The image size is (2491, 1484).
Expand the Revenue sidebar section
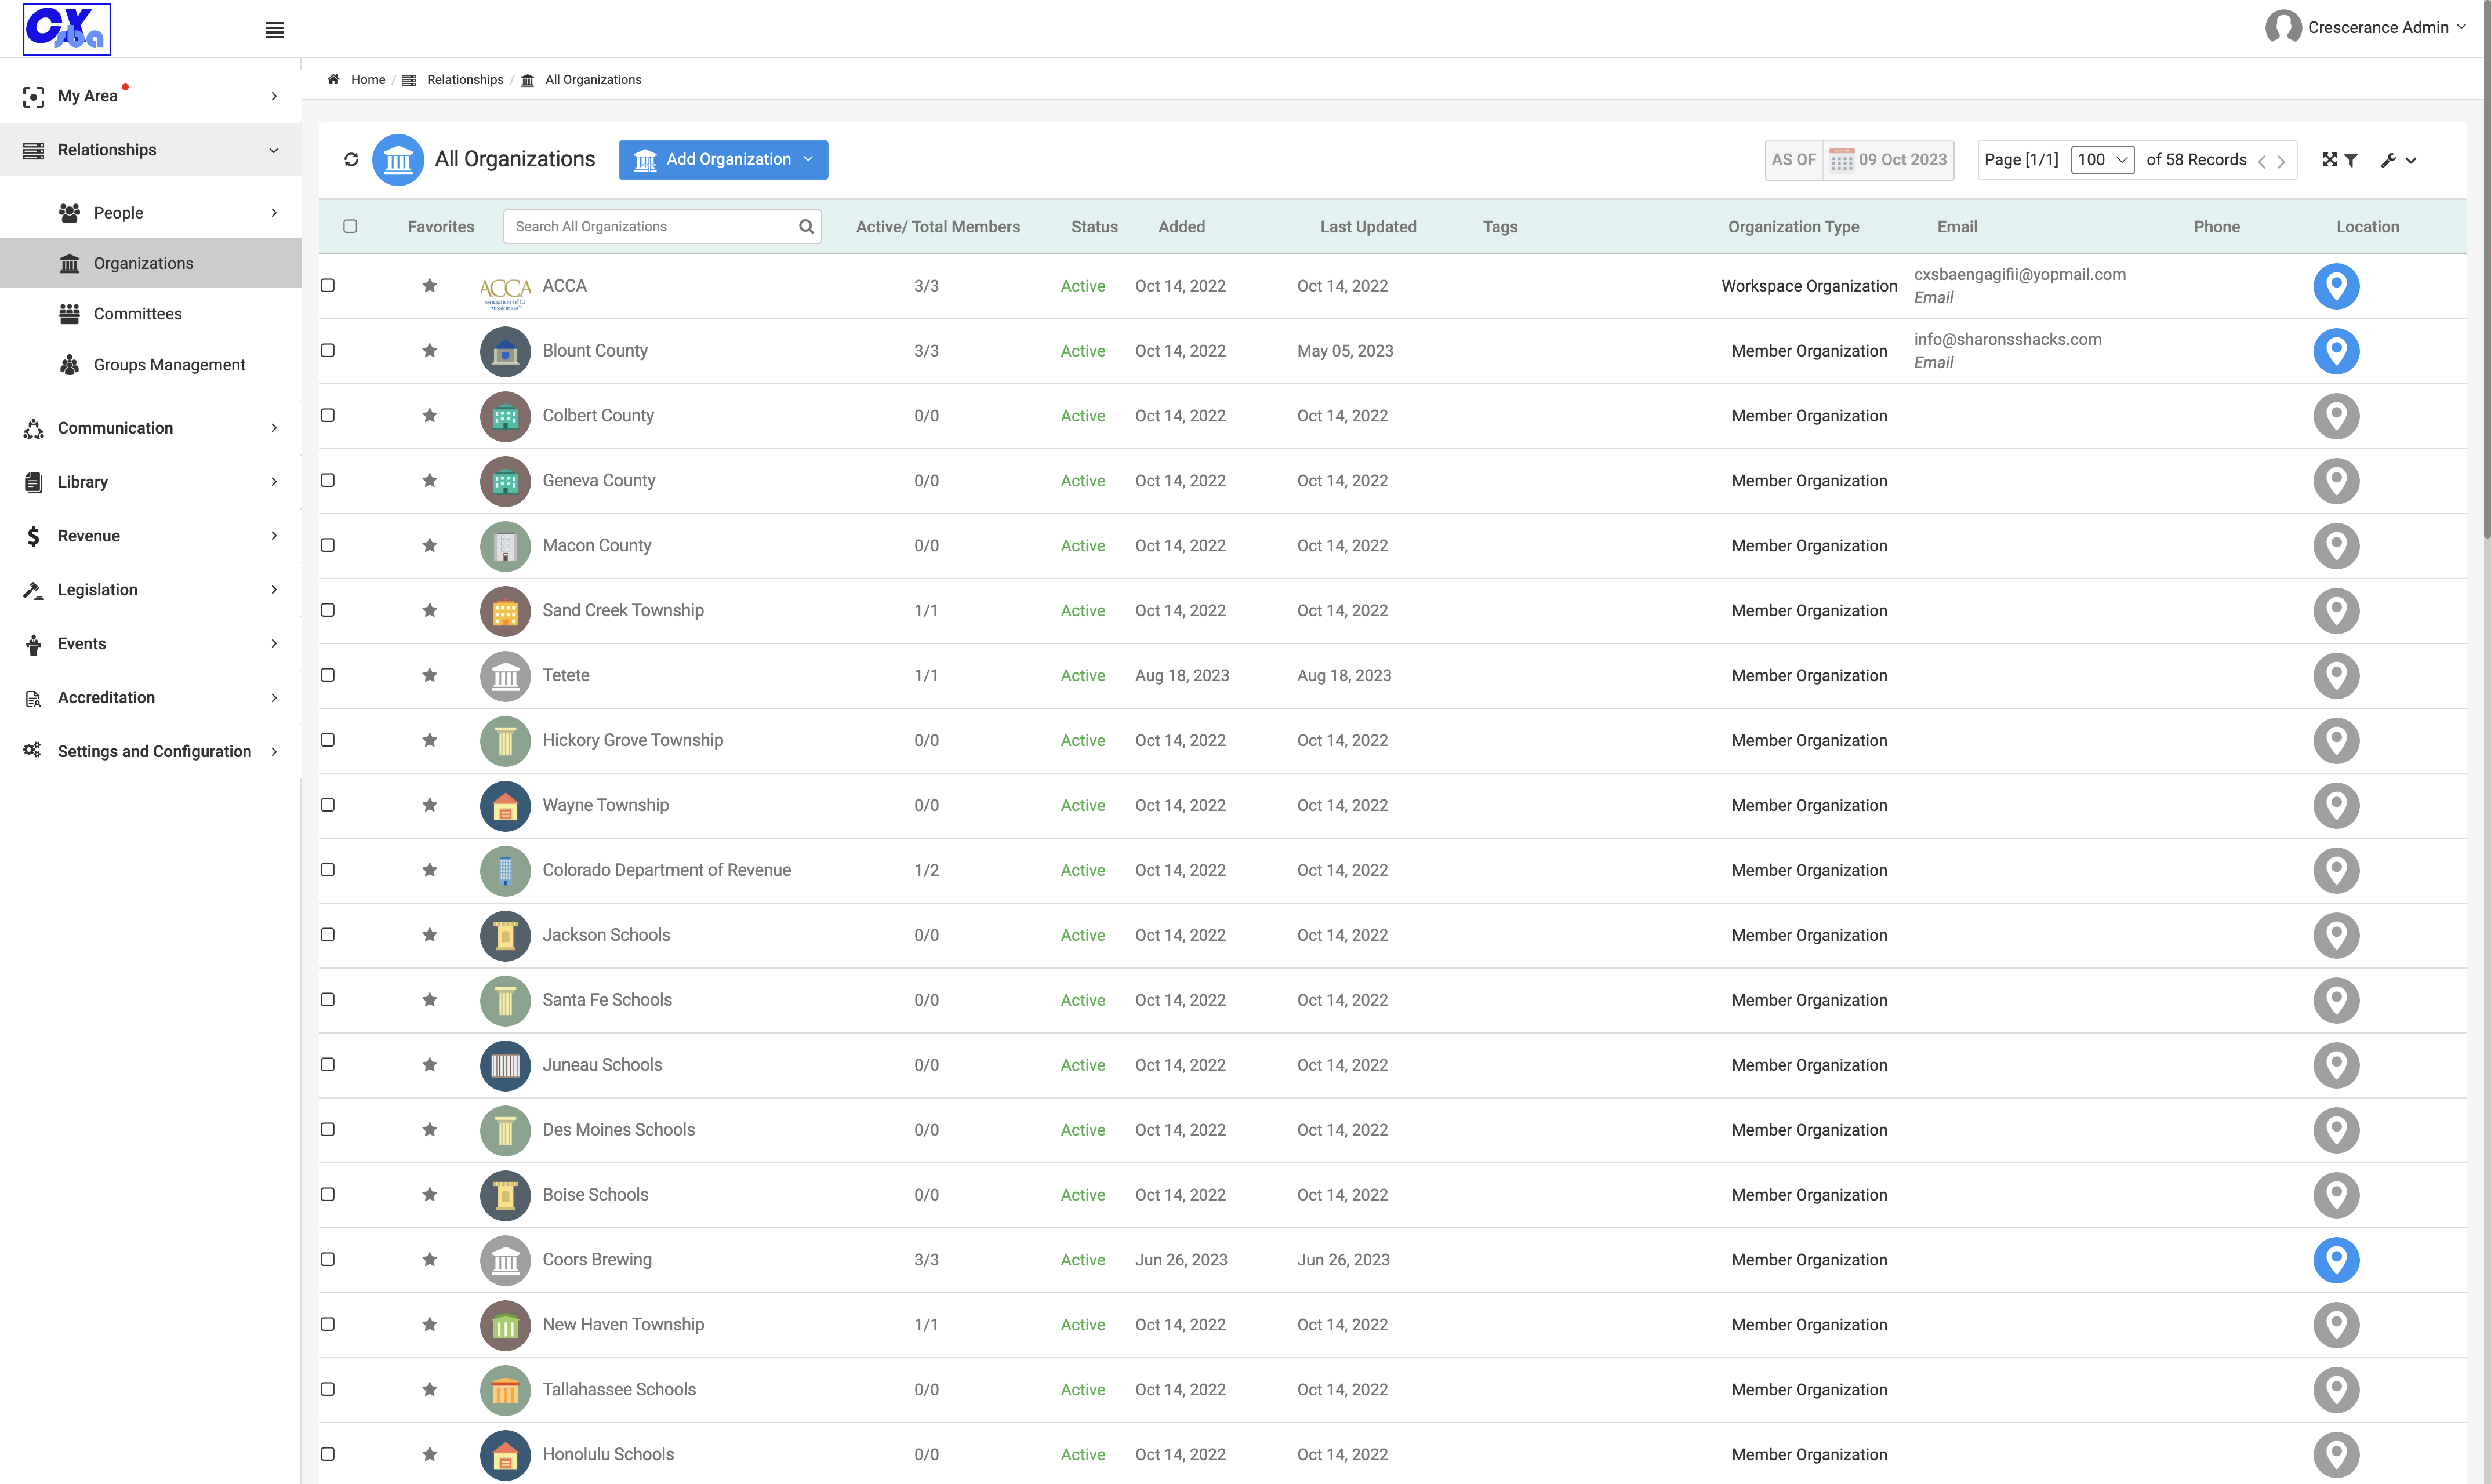pos(151,536)
